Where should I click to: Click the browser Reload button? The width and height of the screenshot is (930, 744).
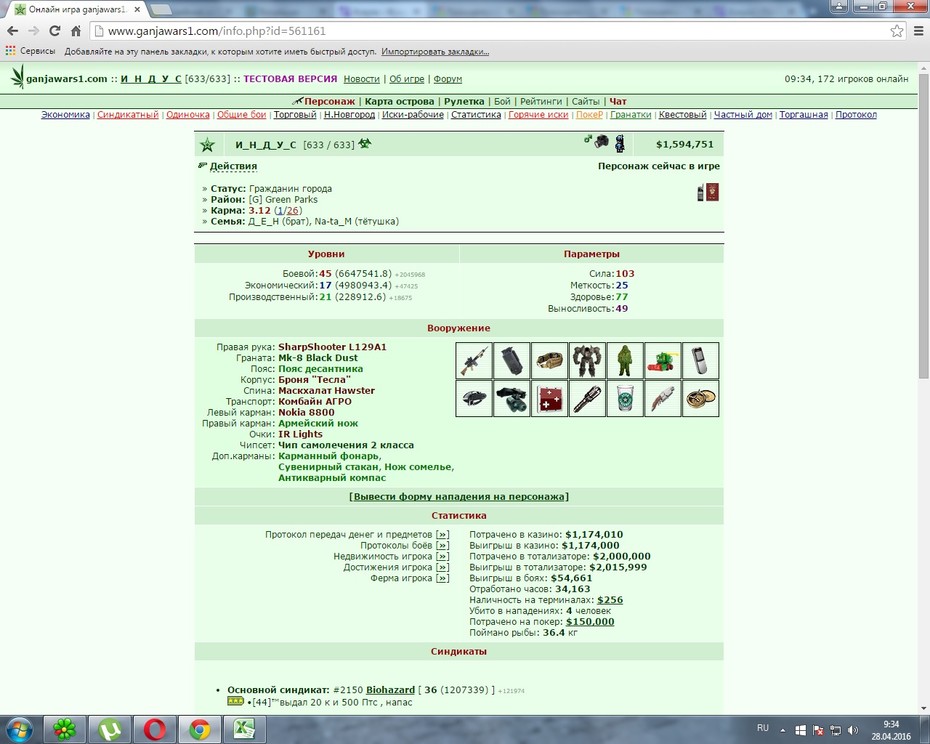pos(55,31)
